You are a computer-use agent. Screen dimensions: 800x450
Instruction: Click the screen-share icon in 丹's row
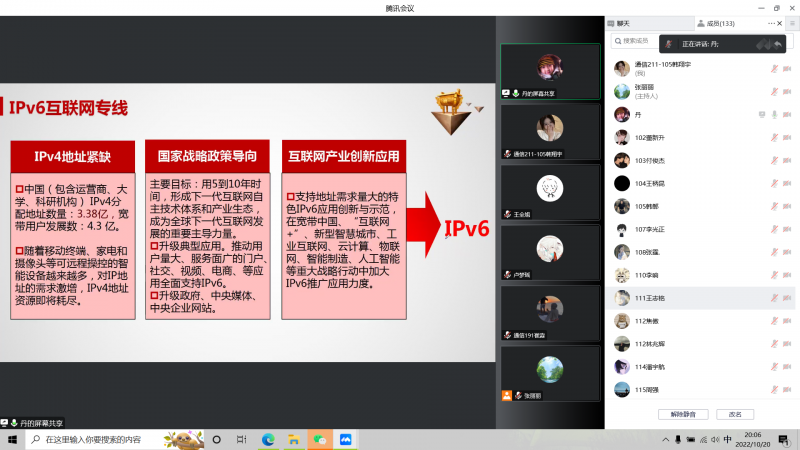point(762,115)
